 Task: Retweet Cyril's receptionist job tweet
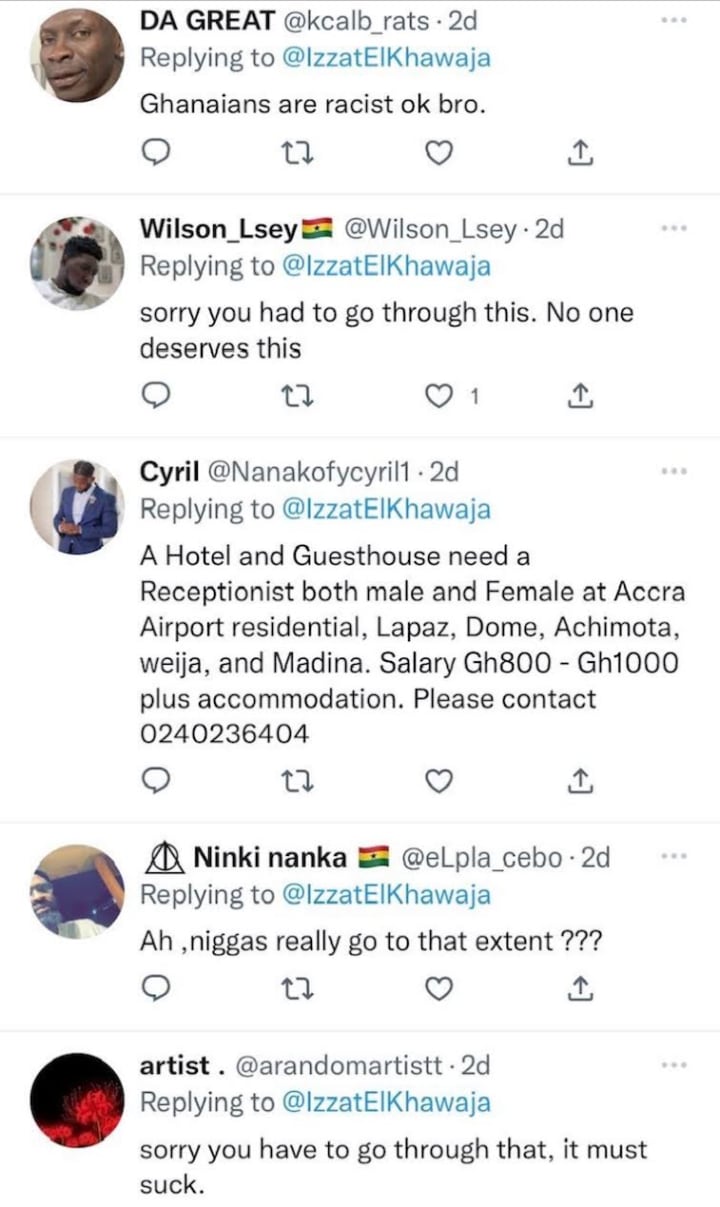pyautogui.click(x=295, y=780)
